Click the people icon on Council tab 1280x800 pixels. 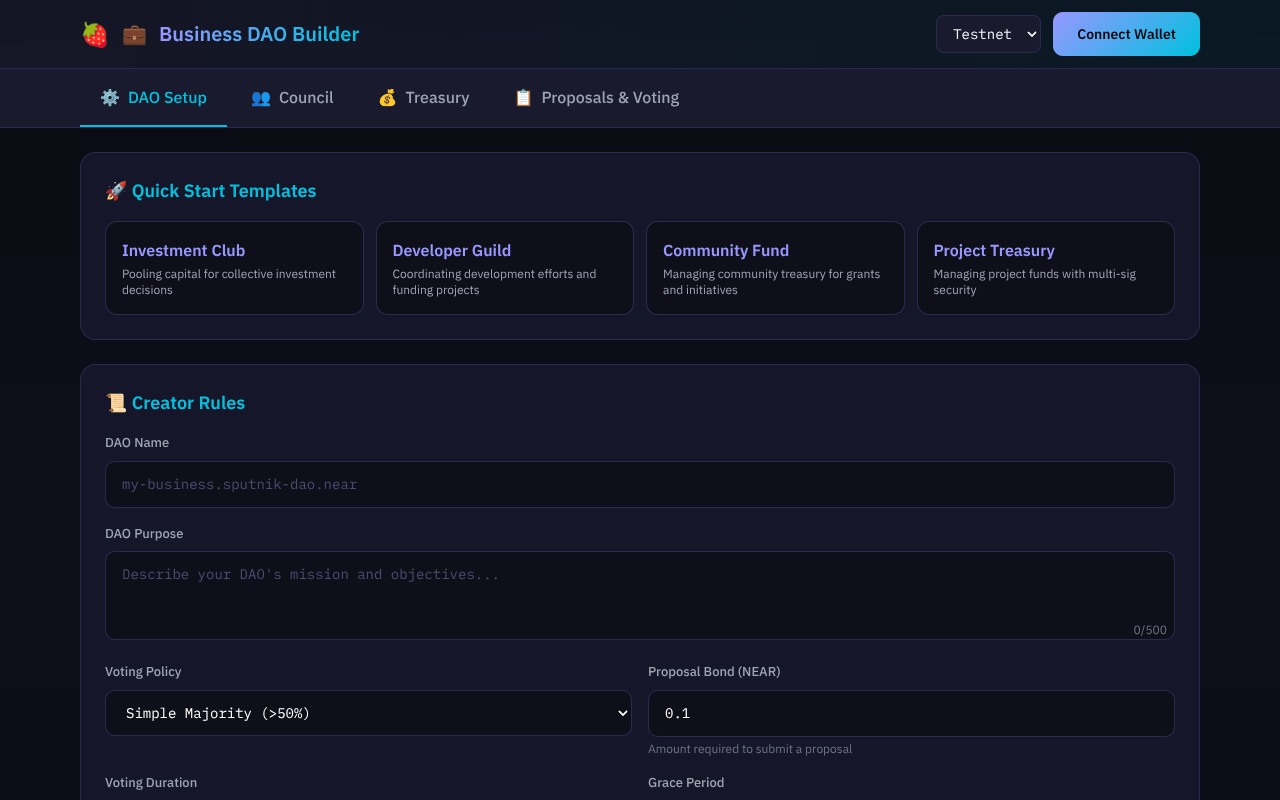pyautogui.click(x=260, y=97)
